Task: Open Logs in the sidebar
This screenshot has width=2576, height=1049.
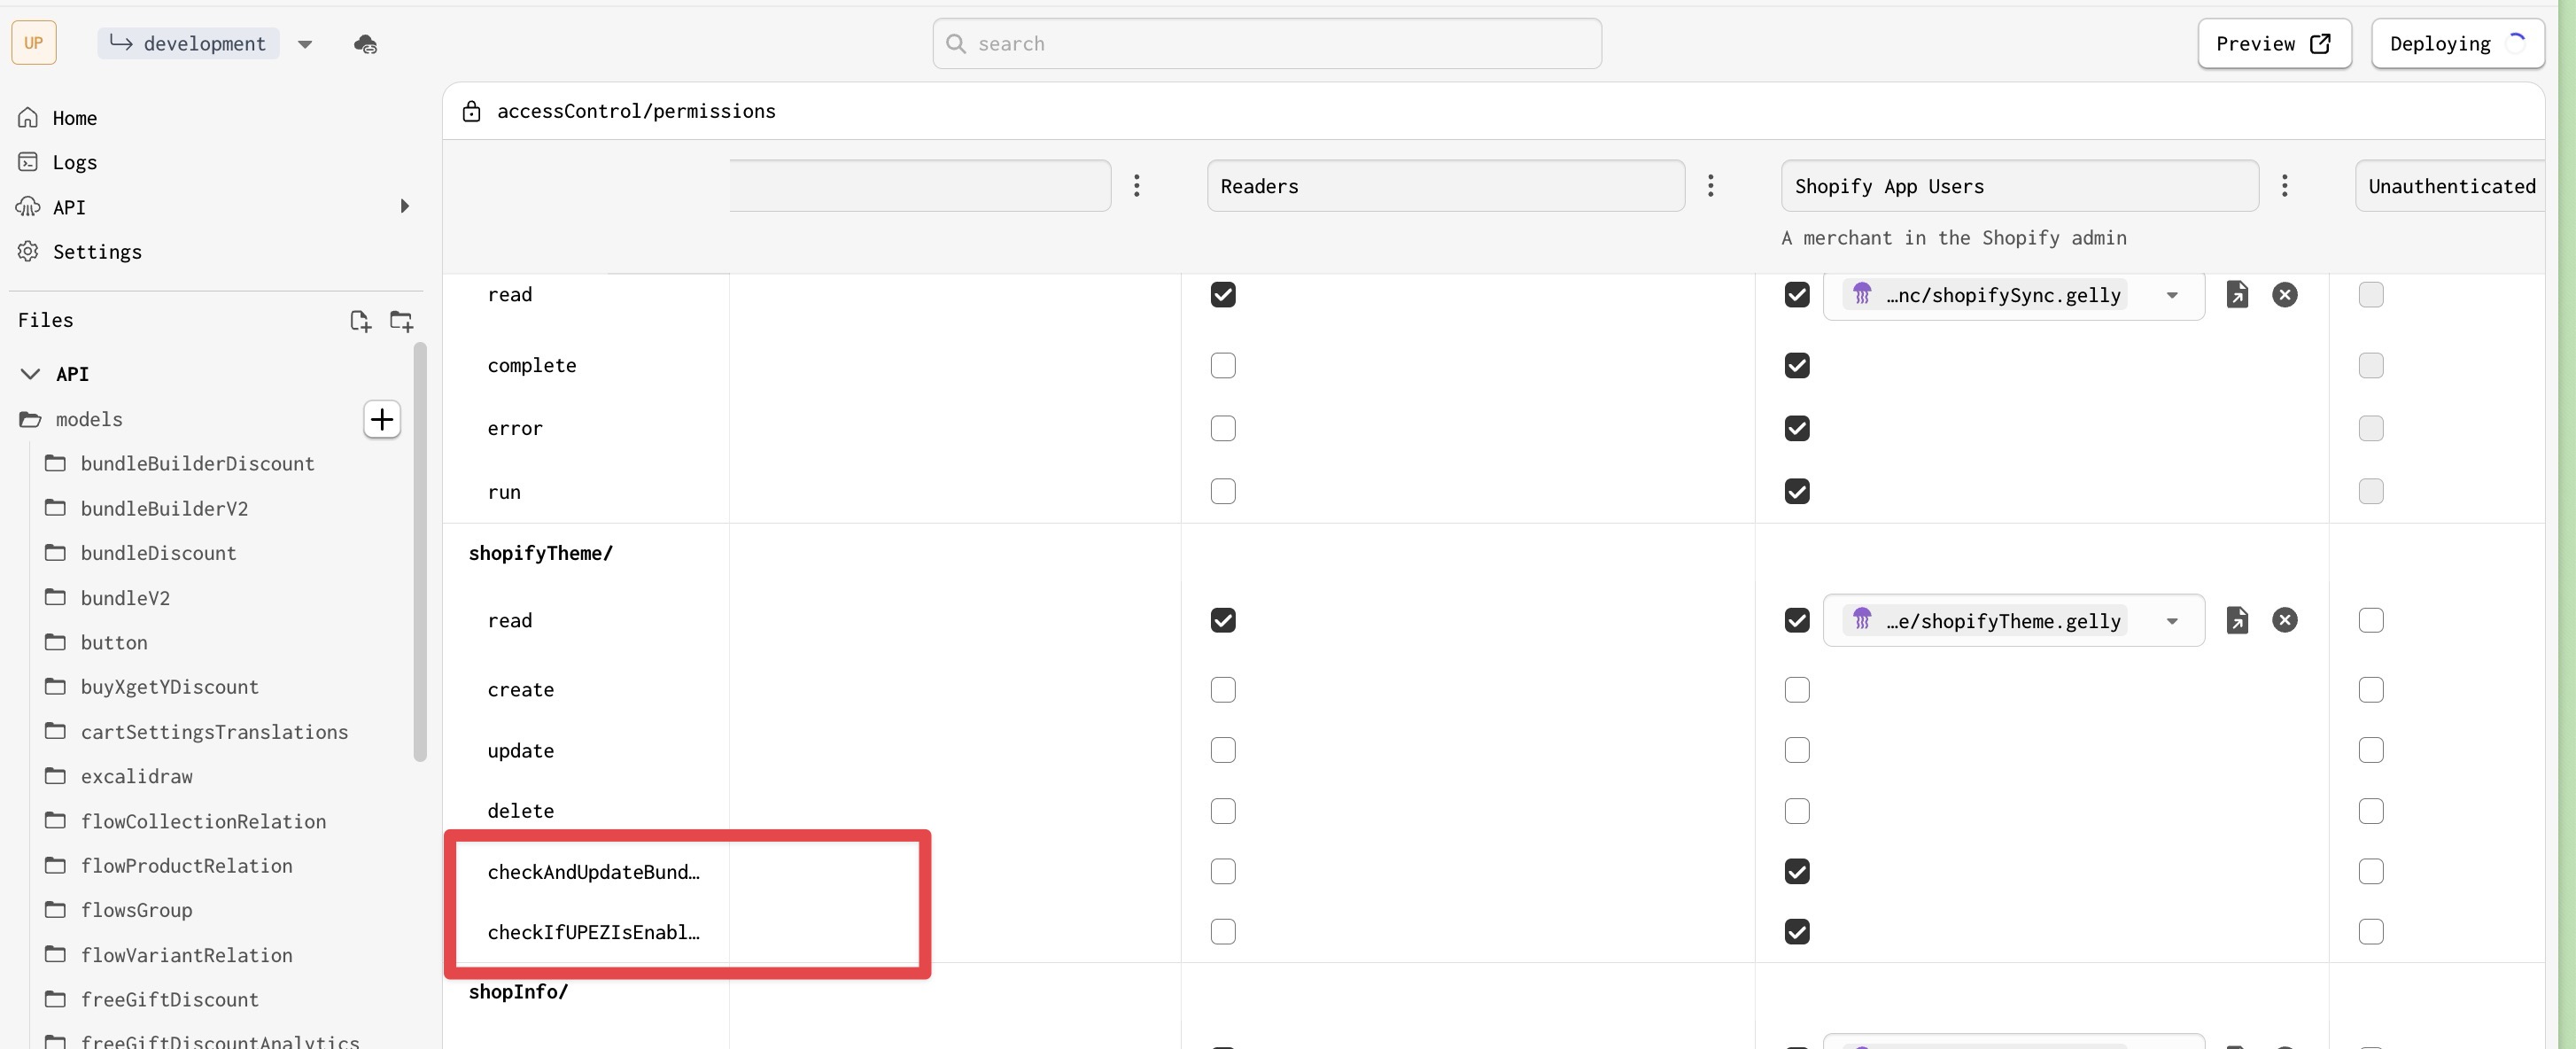Action: [x=74, y=162]
